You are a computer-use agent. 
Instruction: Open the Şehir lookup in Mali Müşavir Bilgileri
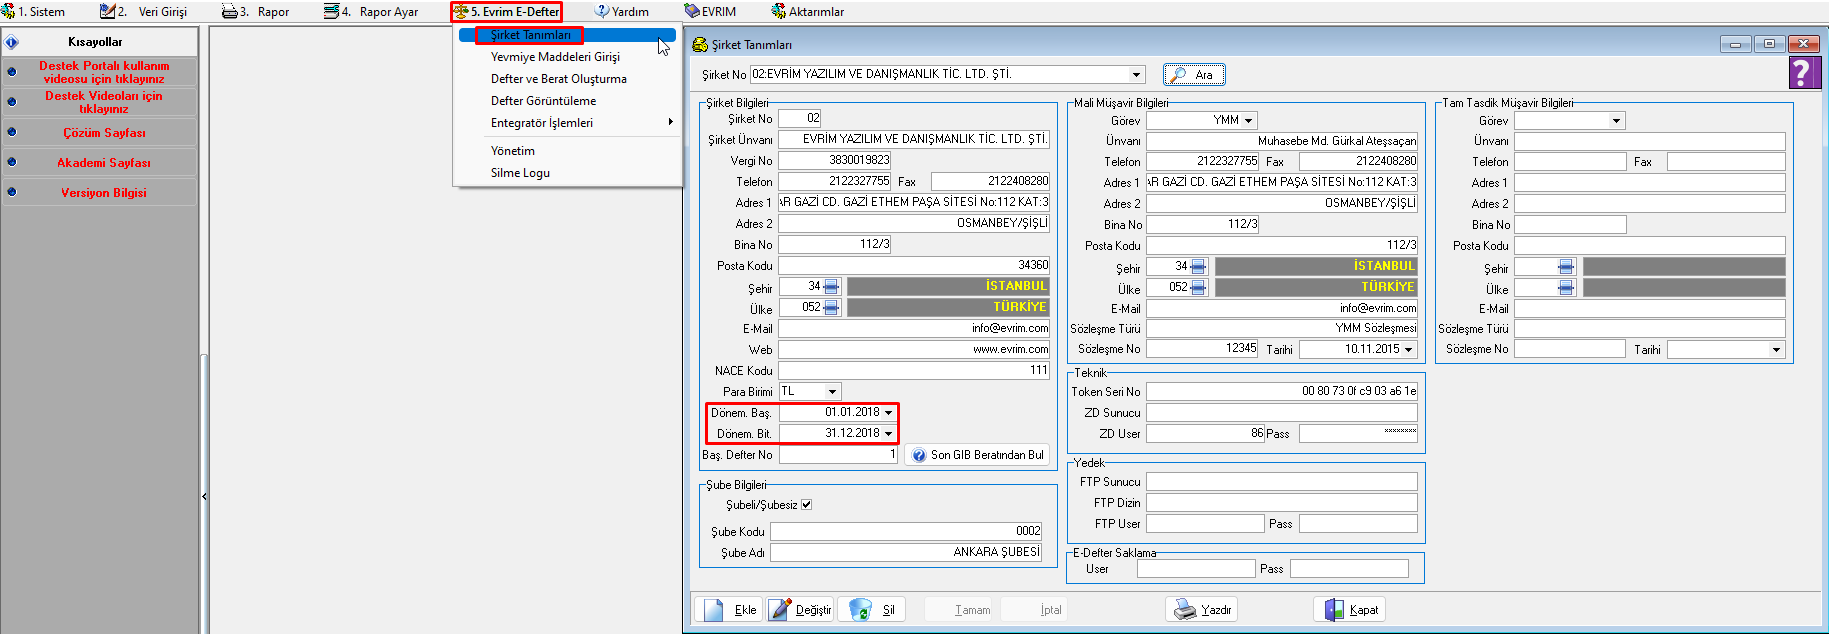click(1198, 267)
